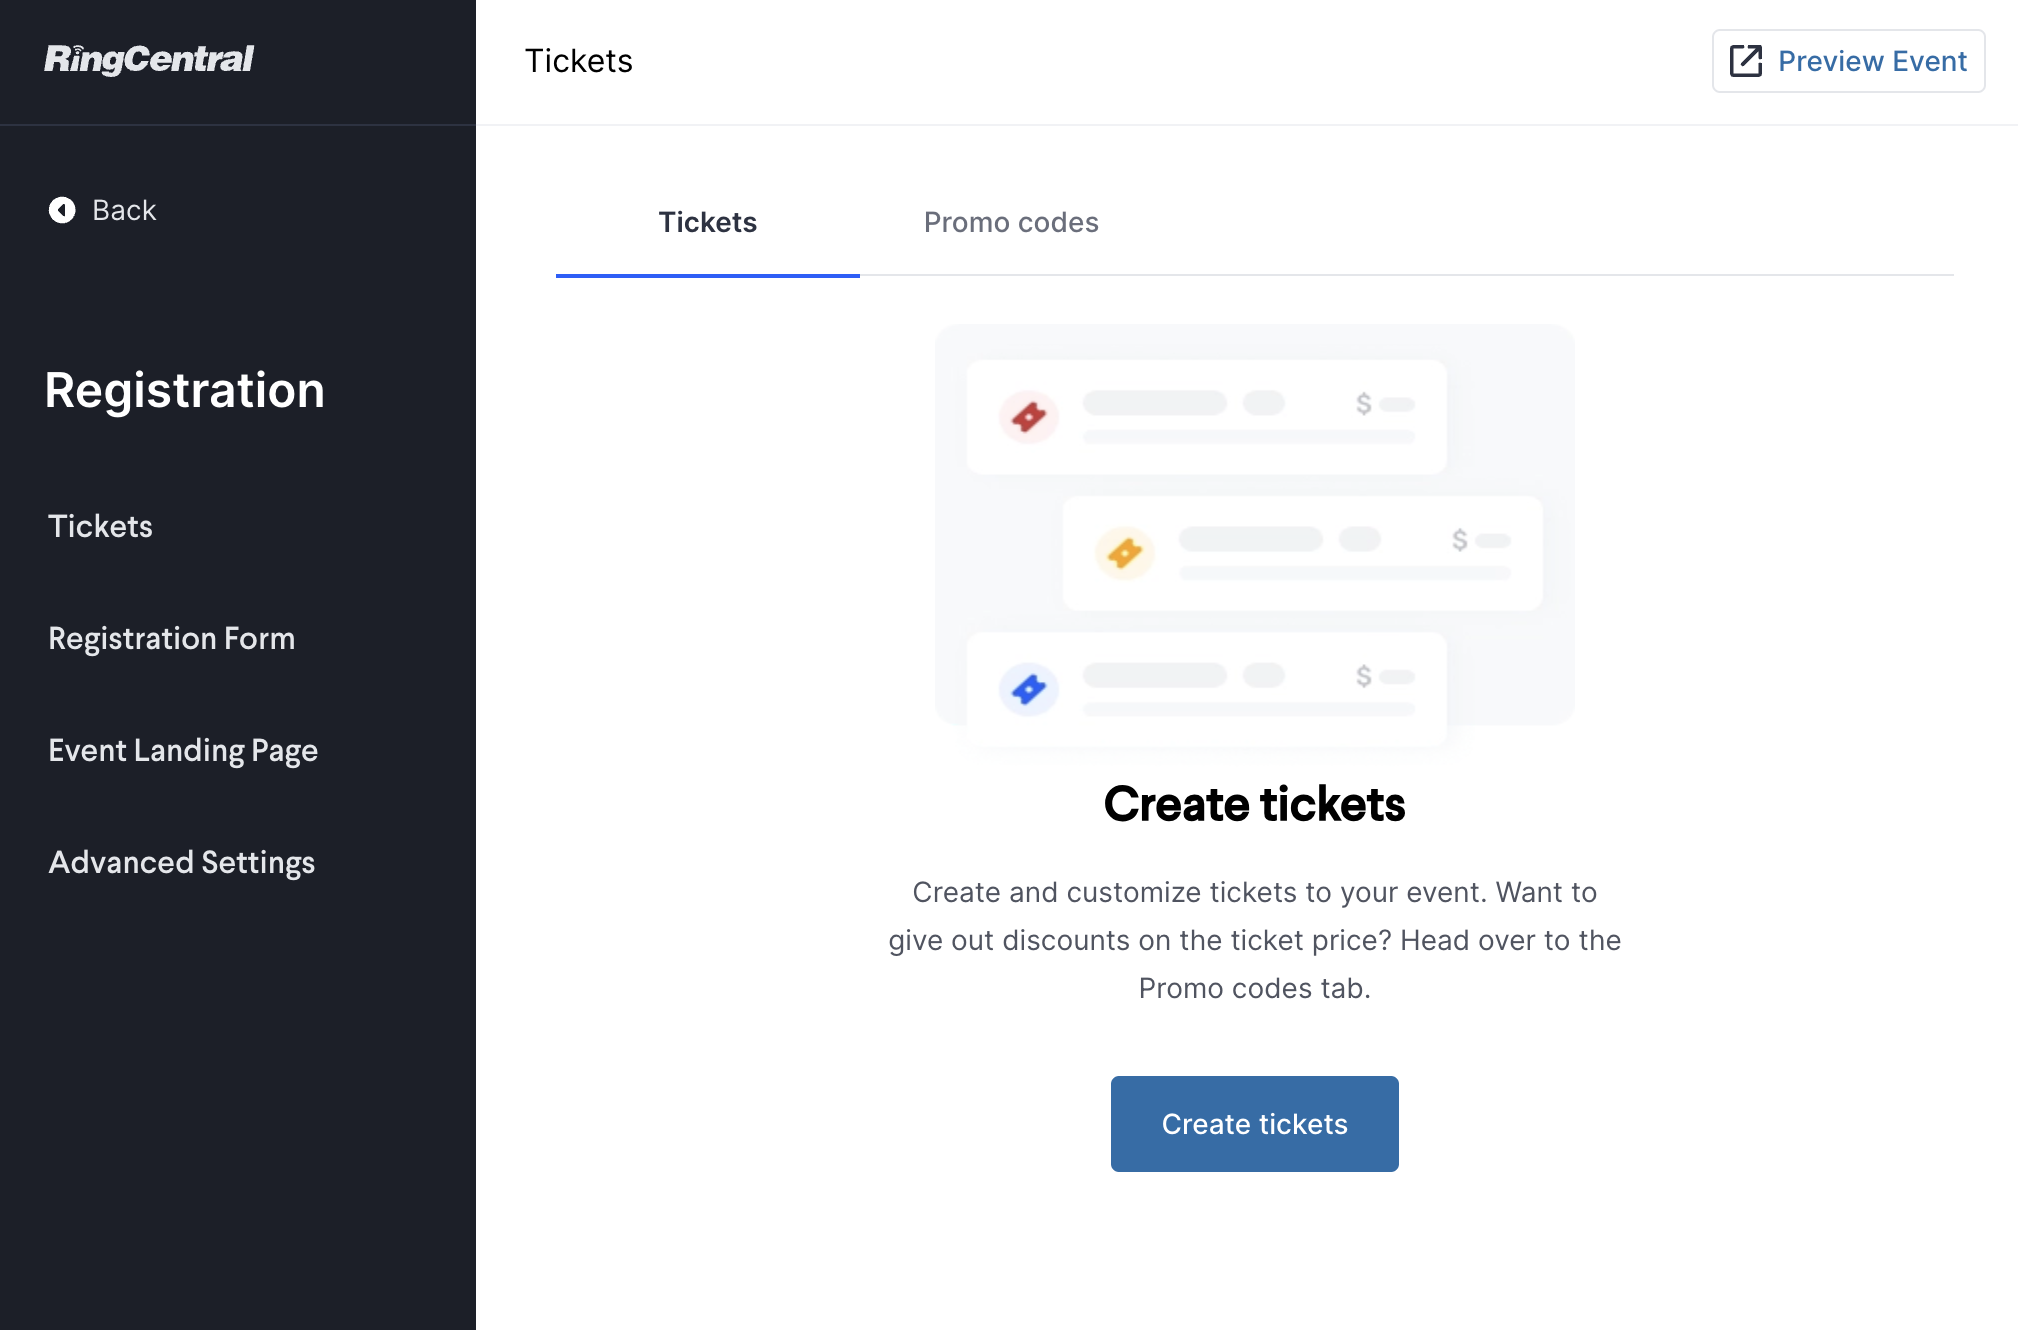Click dollar sign on the yellow ticket card
The height and width of the screenshot is (1330, 2018).
tap(1460, 540)
